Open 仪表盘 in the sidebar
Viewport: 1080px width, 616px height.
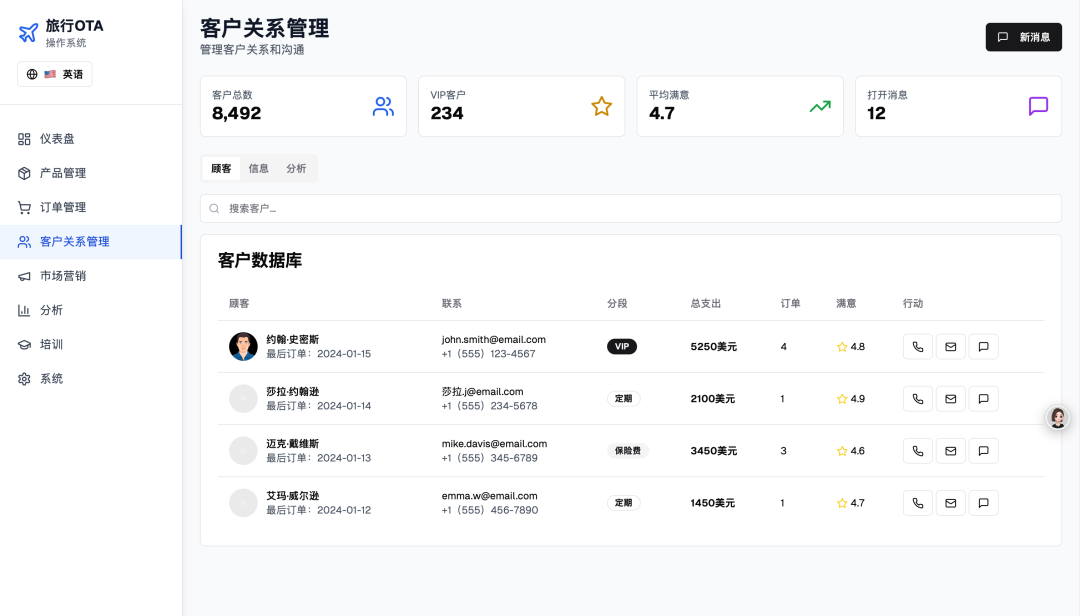[x=57, y=139]
